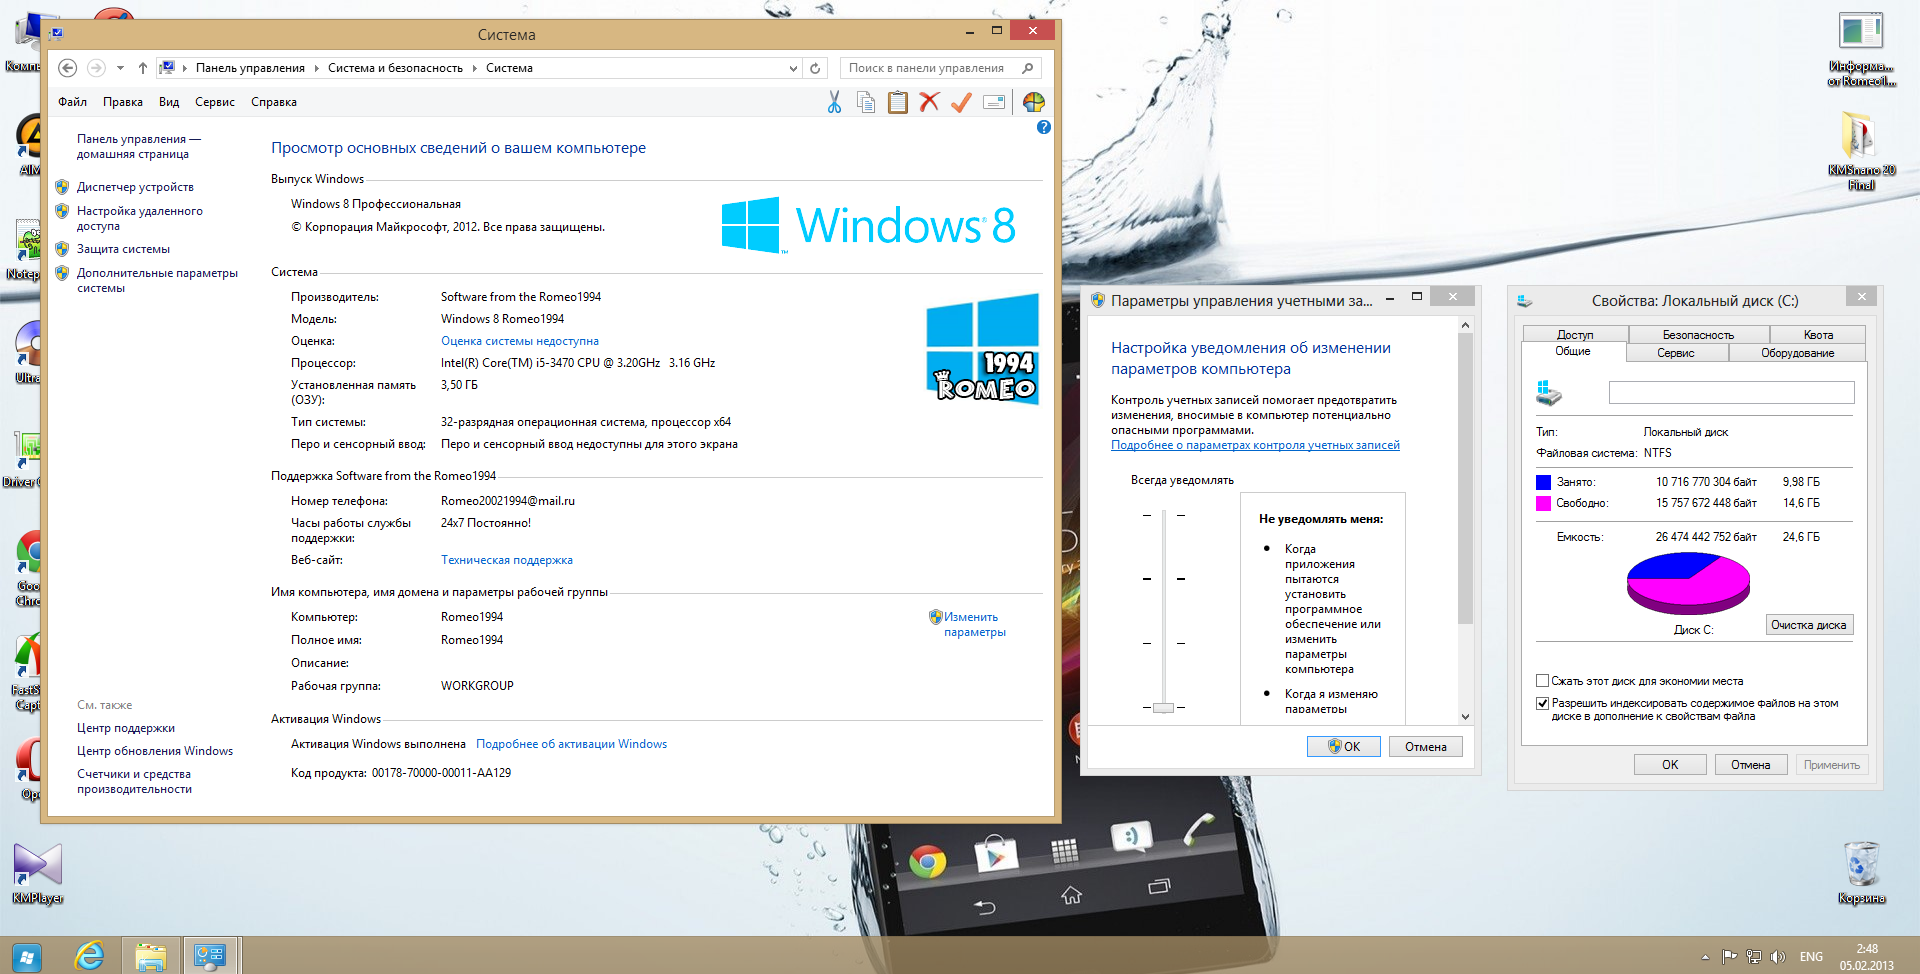
Task: Click the disk label text field
Action: point(1731,393)
